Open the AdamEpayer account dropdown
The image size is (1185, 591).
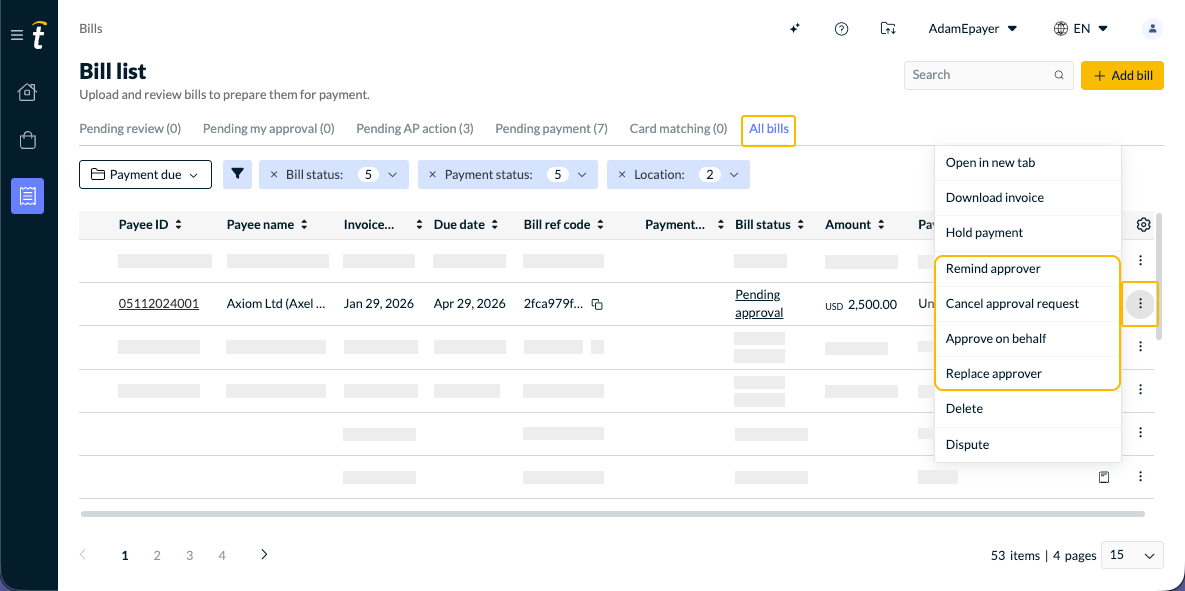point(973,29)
